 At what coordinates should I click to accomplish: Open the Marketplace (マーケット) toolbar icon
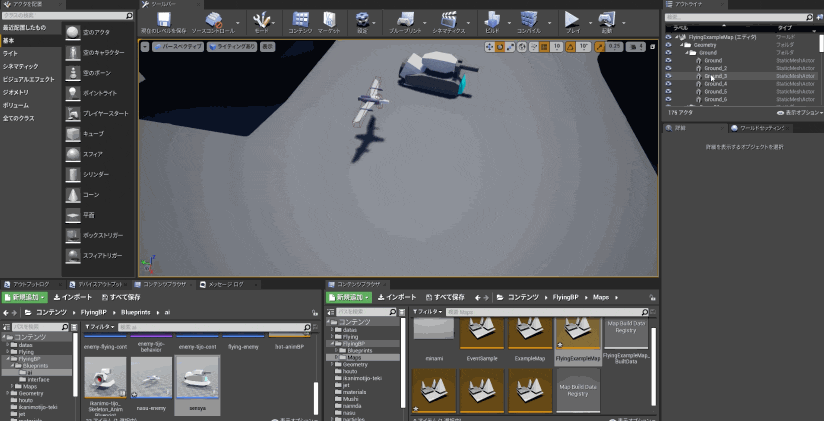pyautogui.click(x=329, y=23)
